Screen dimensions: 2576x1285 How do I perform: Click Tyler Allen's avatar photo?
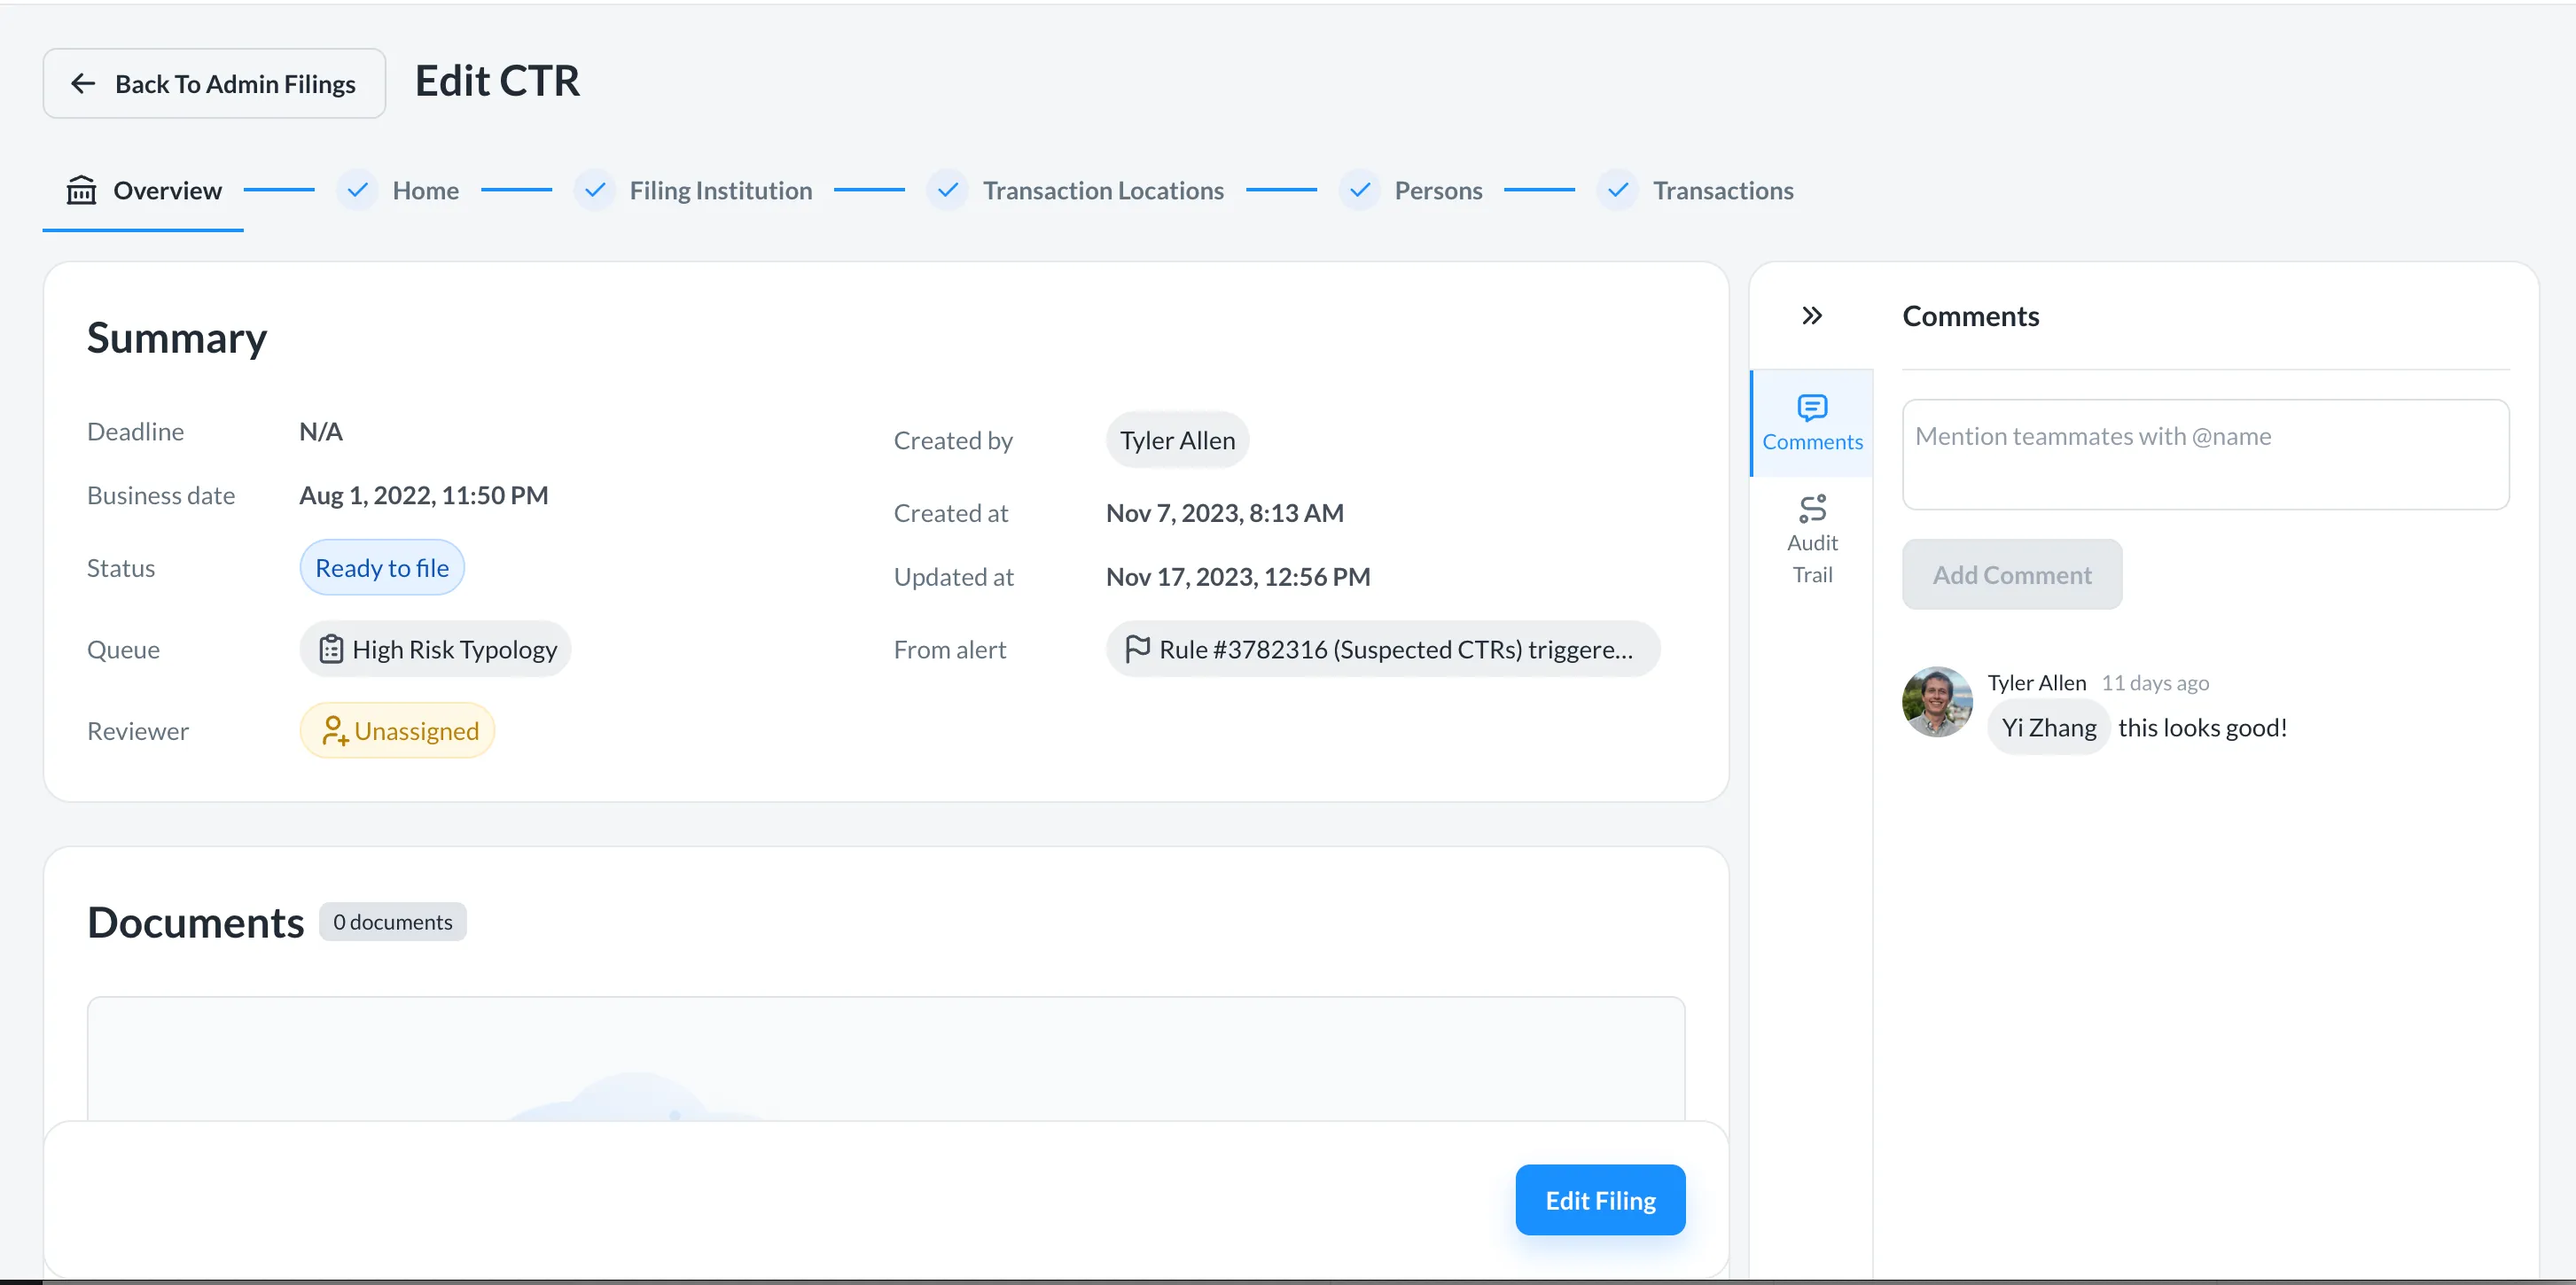1936,702
